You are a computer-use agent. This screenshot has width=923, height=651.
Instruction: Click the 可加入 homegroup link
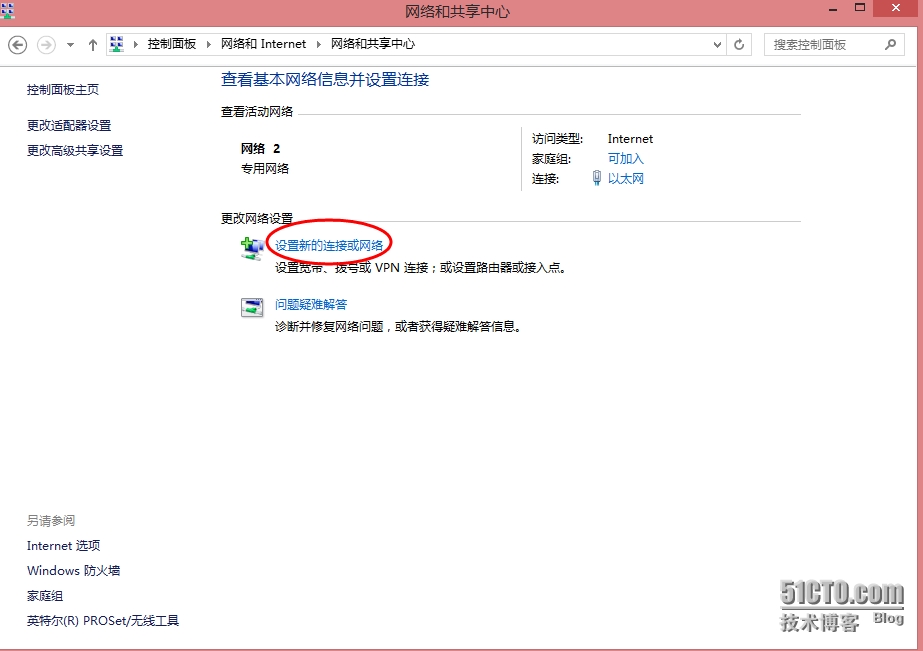pos(626,158)
